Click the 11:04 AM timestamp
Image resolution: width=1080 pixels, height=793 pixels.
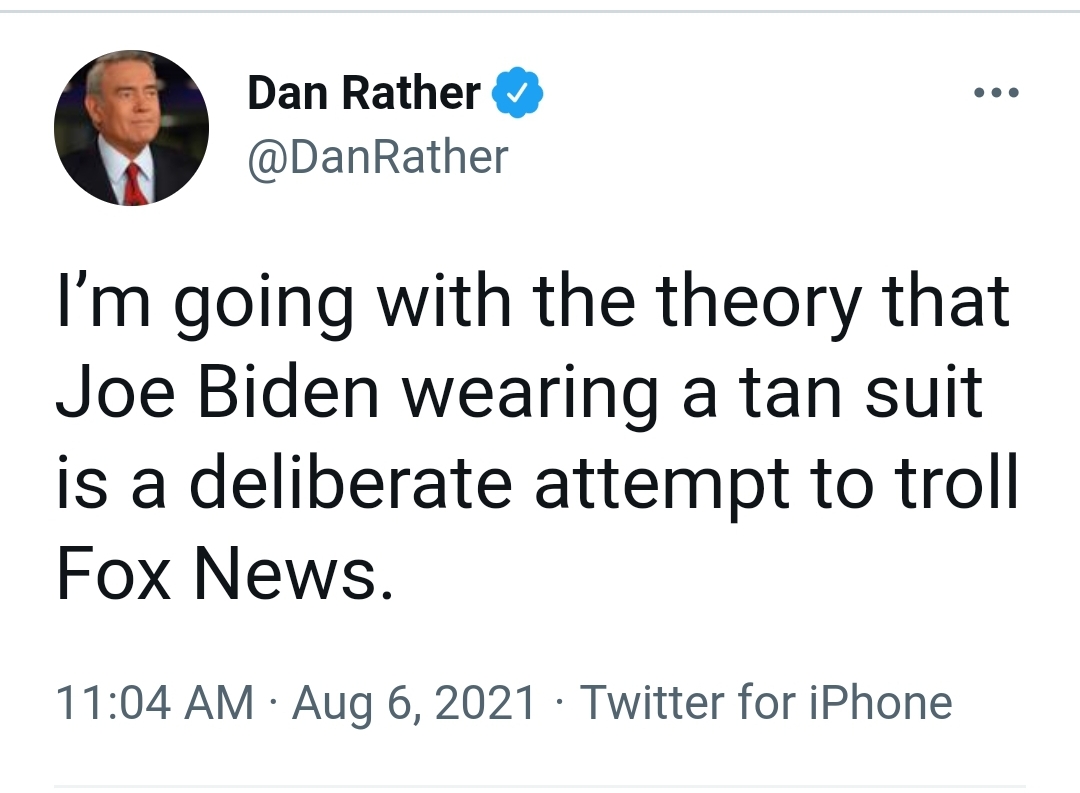155,703
